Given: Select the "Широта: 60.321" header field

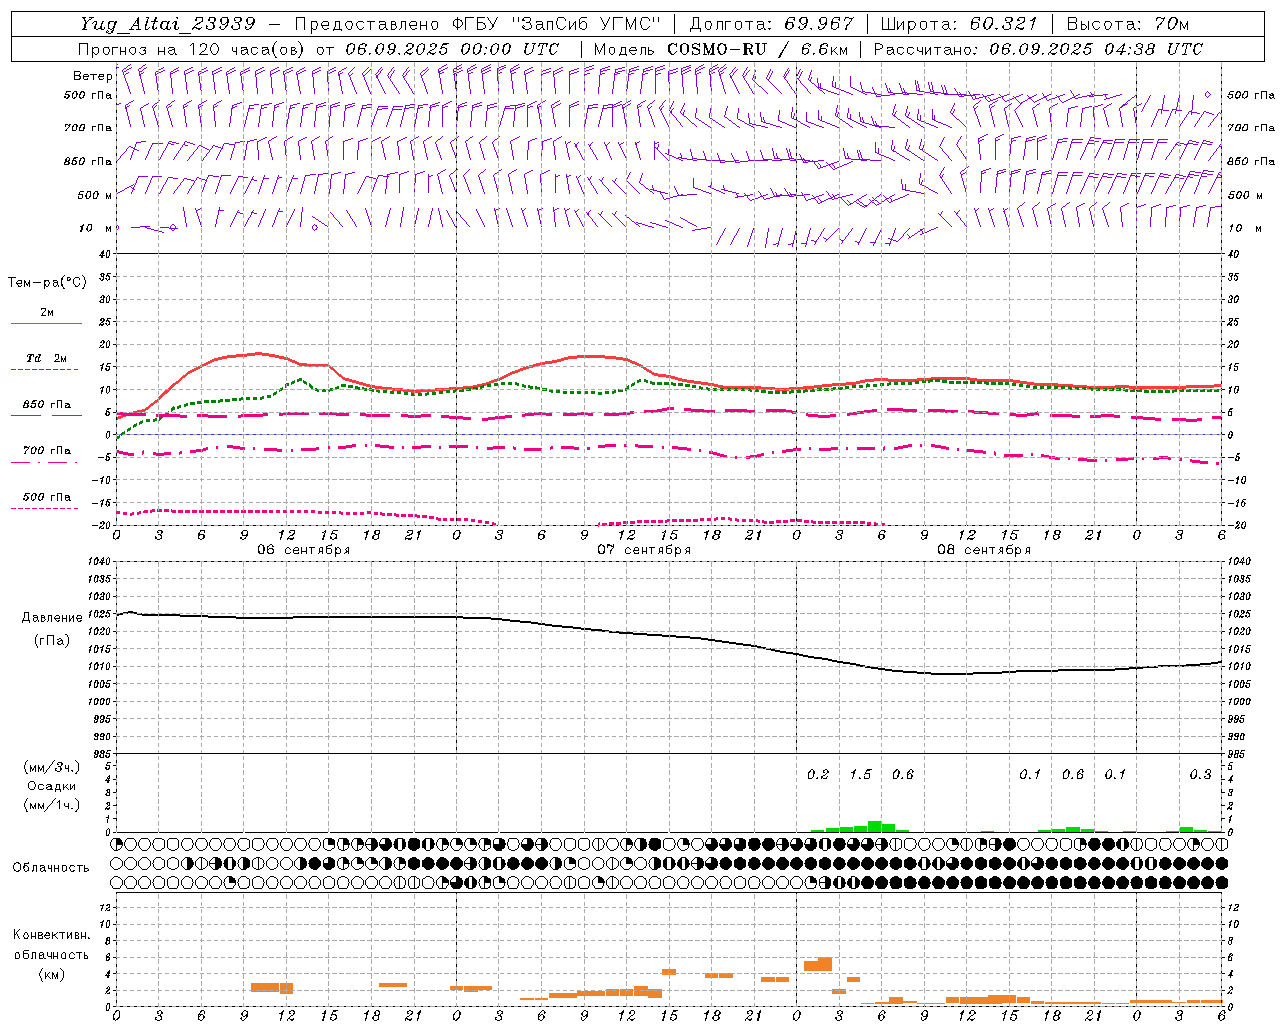Looking at the screenshot, I should [959, 24].
